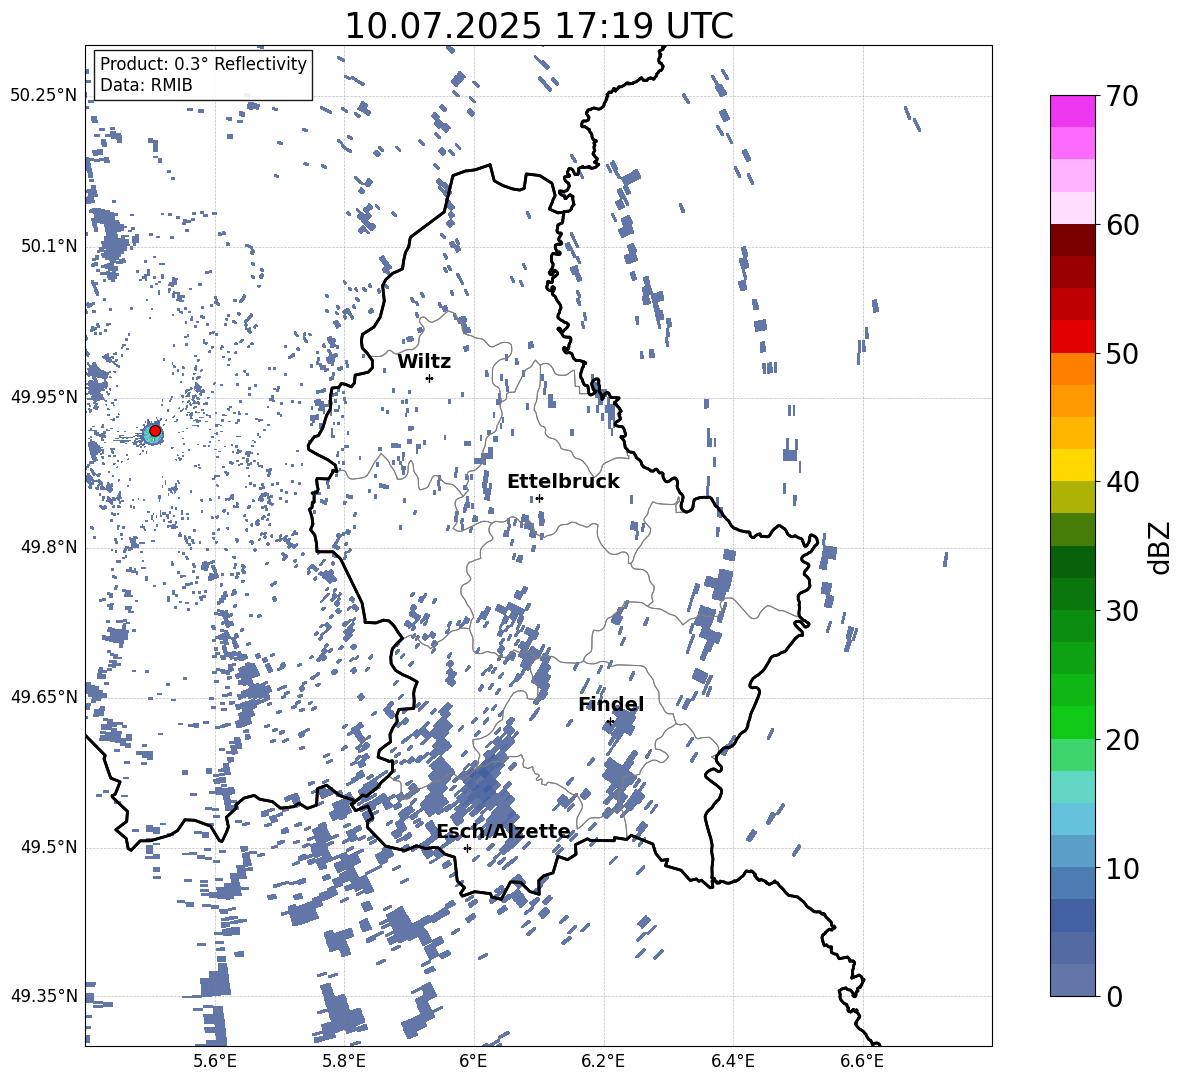Click the 6°E longitude label
This screenshot has width=1184, height=1081.
tap(473, 1061)
